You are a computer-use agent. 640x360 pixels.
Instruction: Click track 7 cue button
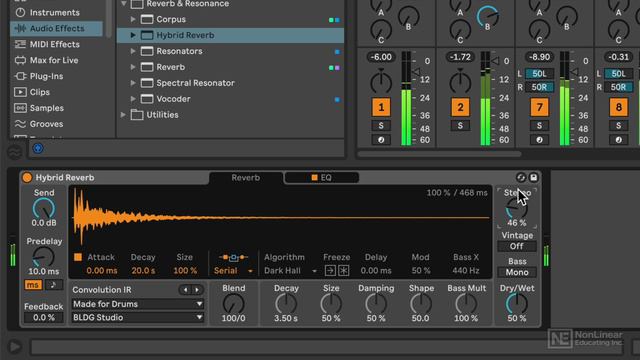[539, 140]
